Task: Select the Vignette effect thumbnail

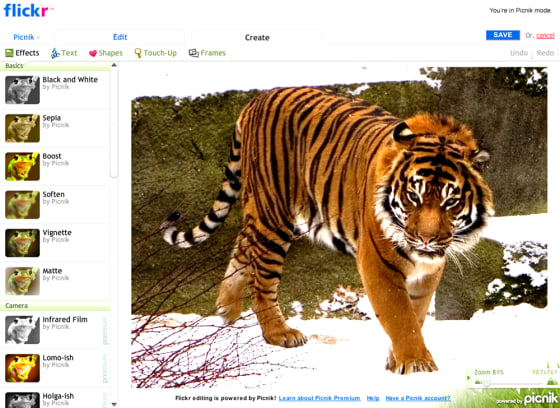Action: pyautogui.click(x=22, y=243)
